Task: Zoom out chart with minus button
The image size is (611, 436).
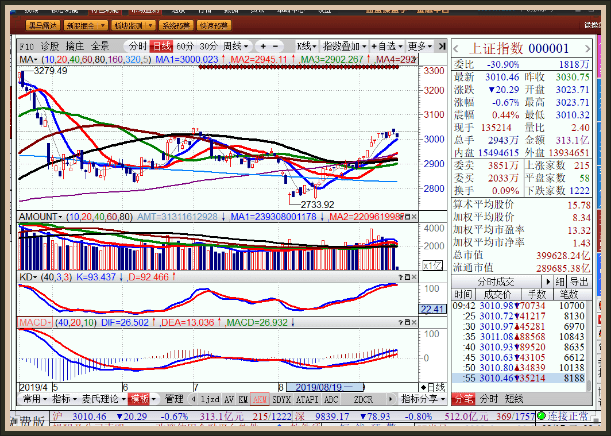Action: click(x=275, y=46)
